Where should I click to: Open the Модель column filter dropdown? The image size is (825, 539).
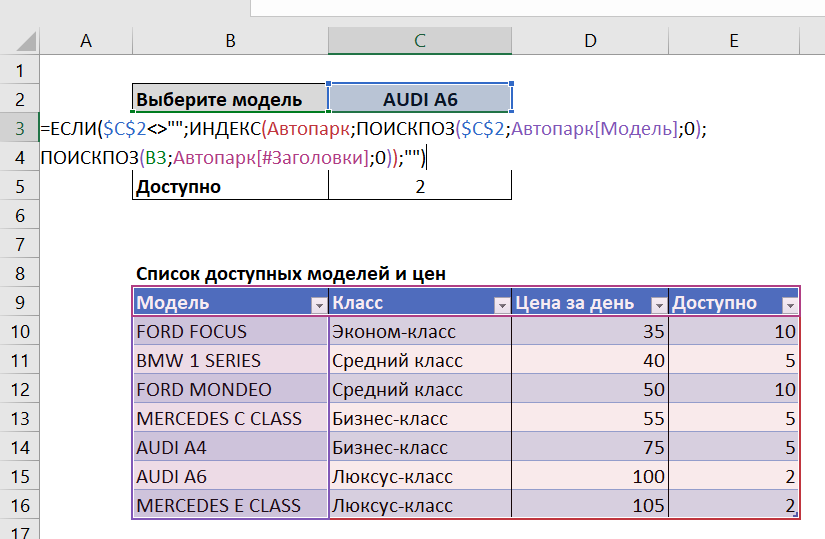tap(318, 305)
